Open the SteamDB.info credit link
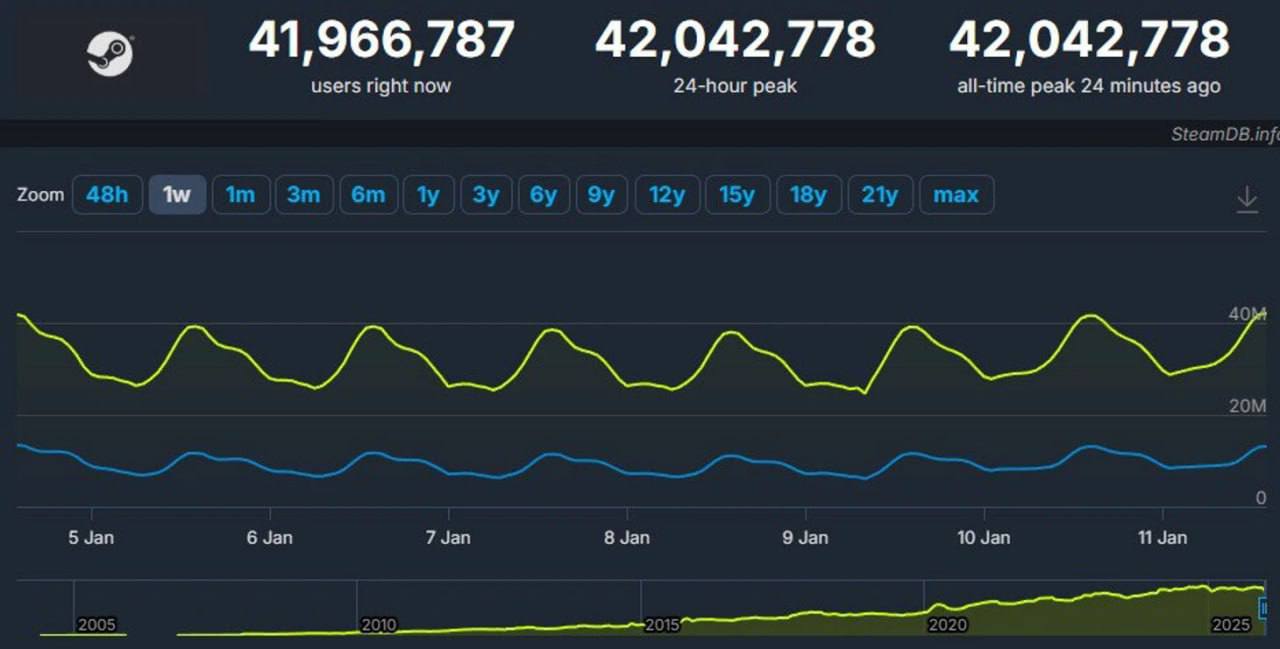Image resolution: width=1280 pixels, height=649 pixels. tap(1224, 135)
